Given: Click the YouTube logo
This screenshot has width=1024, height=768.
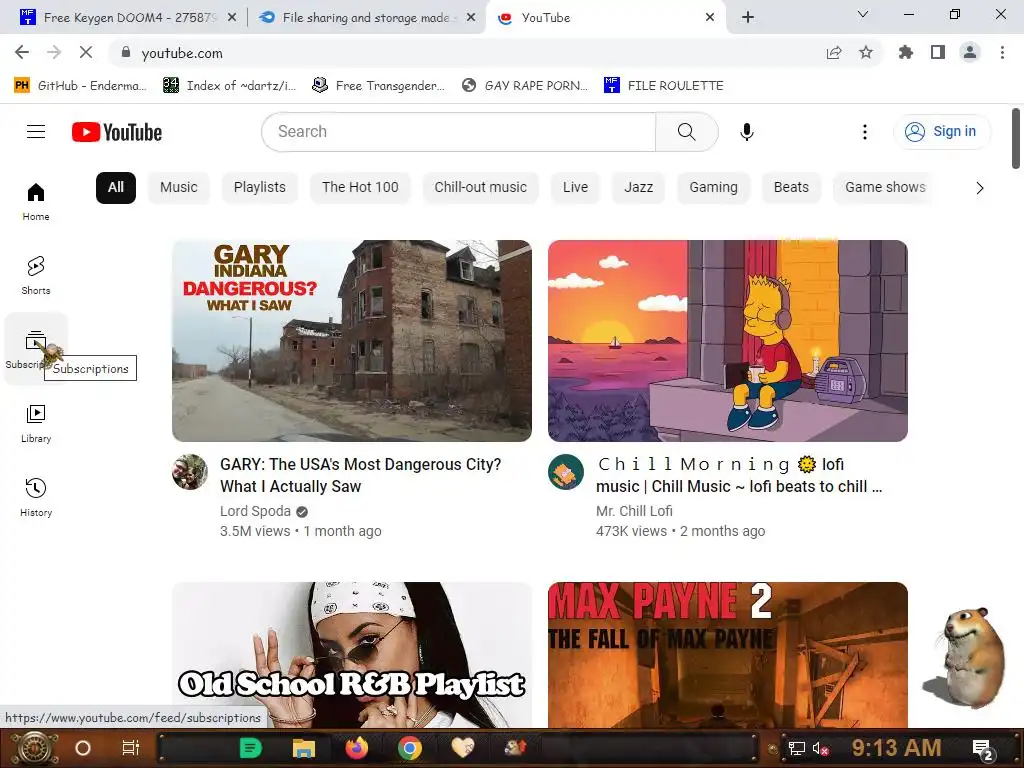Looking at the screenshot, I should coord(117,132).
